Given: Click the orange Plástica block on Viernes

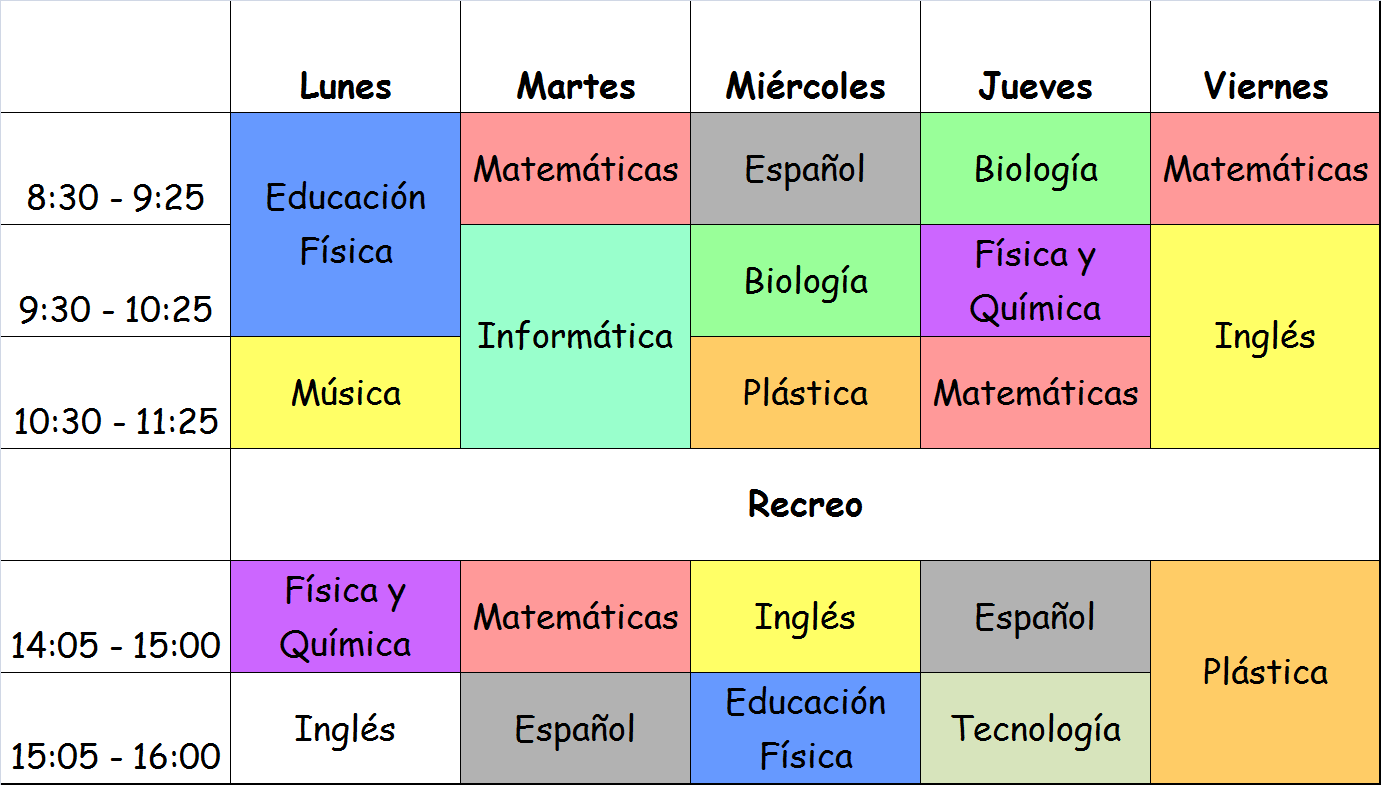Looking at the screenshot, I should coord(1265,672).
